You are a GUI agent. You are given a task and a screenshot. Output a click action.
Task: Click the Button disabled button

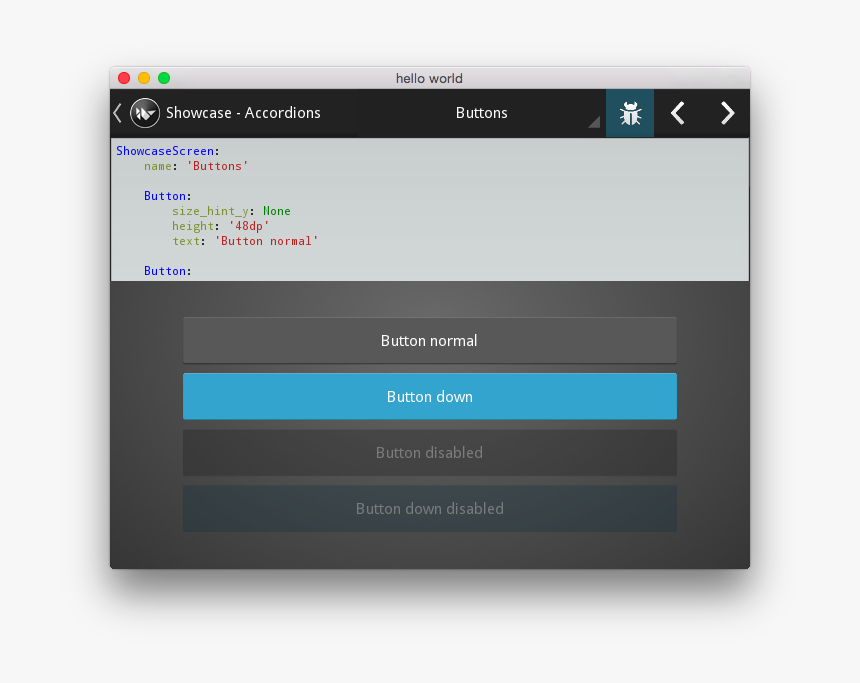(429, 453)
